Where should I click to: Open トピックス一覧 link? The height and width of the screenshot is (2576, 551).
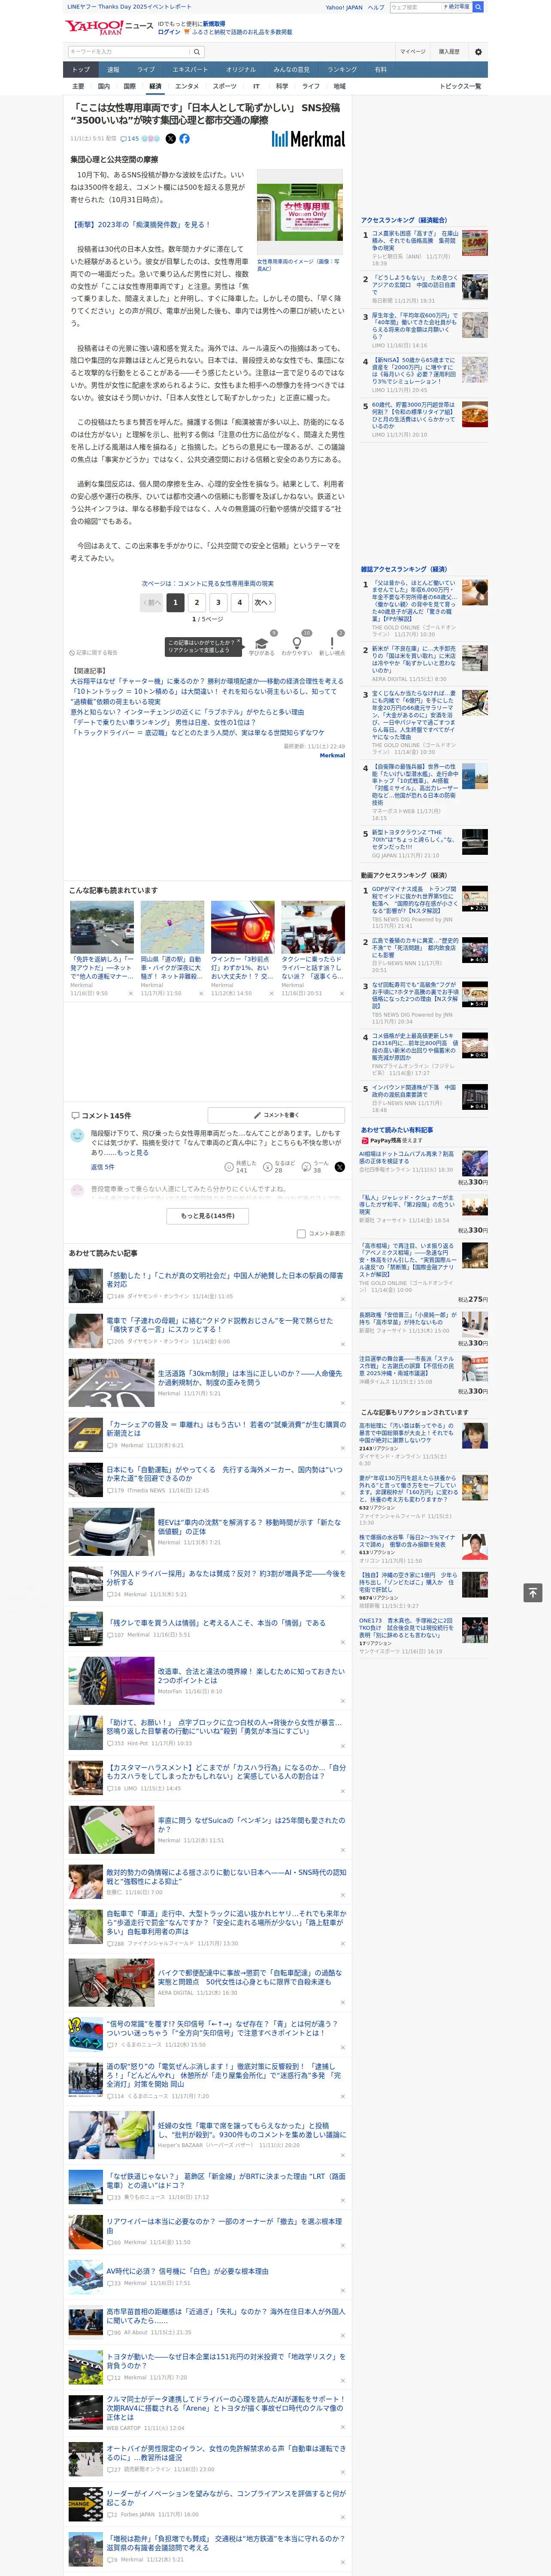pyautogui.click(x=460, y=86)
